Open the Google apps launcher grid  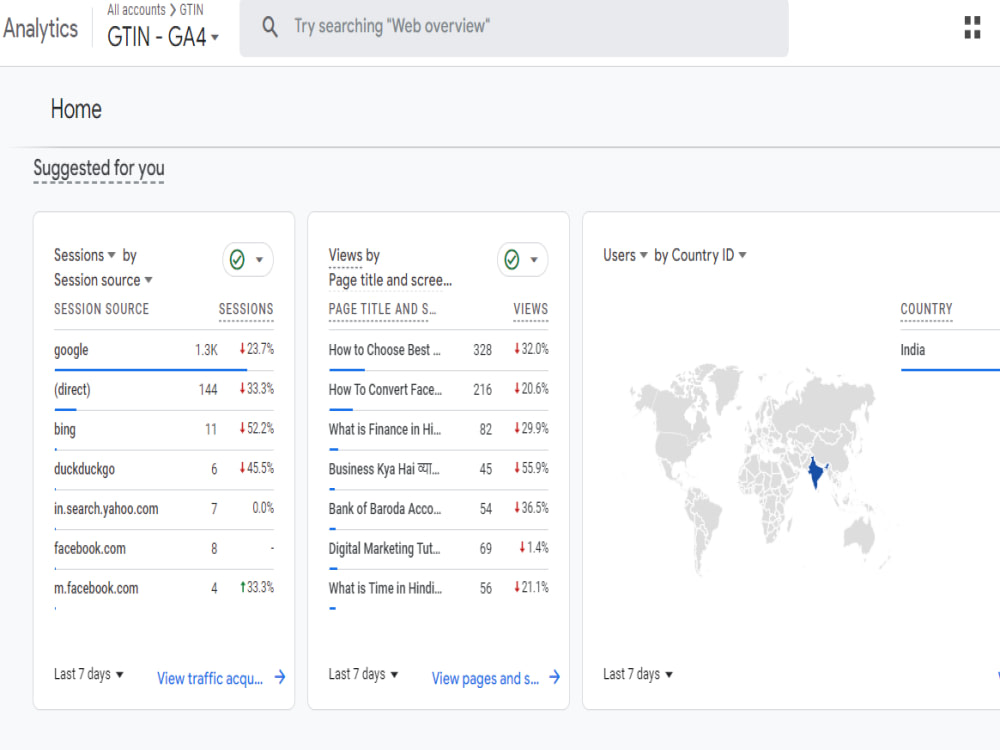coord(971,27)
